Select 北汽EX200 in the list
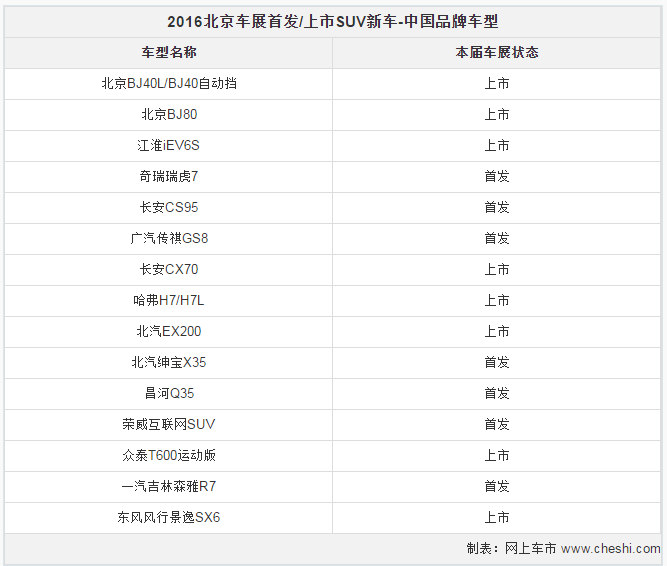The height and width of the screenshot is (566, 667). pyautogui.click(x=169, y=331)
